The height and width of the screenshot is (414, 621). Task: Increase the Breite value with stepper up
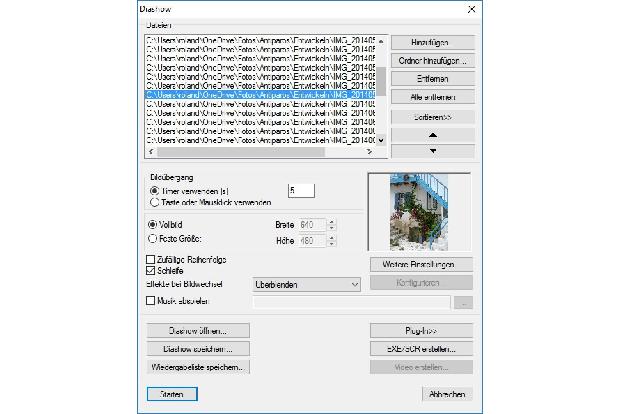pos(332,222)
